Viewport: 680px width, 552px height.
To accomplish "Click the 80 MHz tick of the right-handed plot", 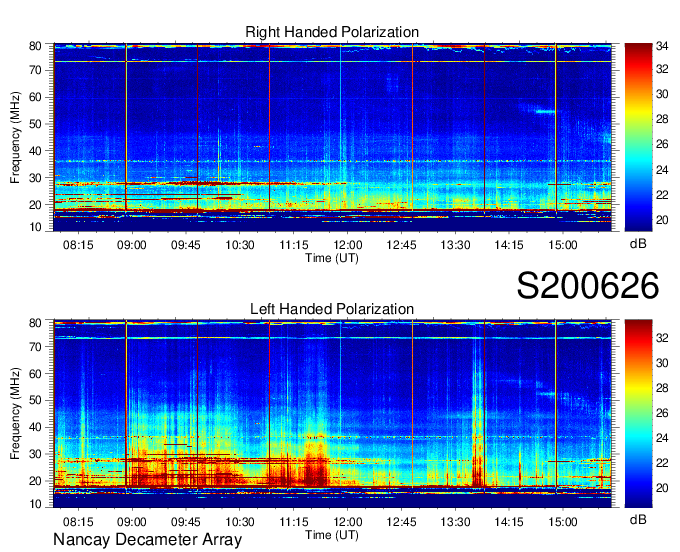I will click(36, 46).
